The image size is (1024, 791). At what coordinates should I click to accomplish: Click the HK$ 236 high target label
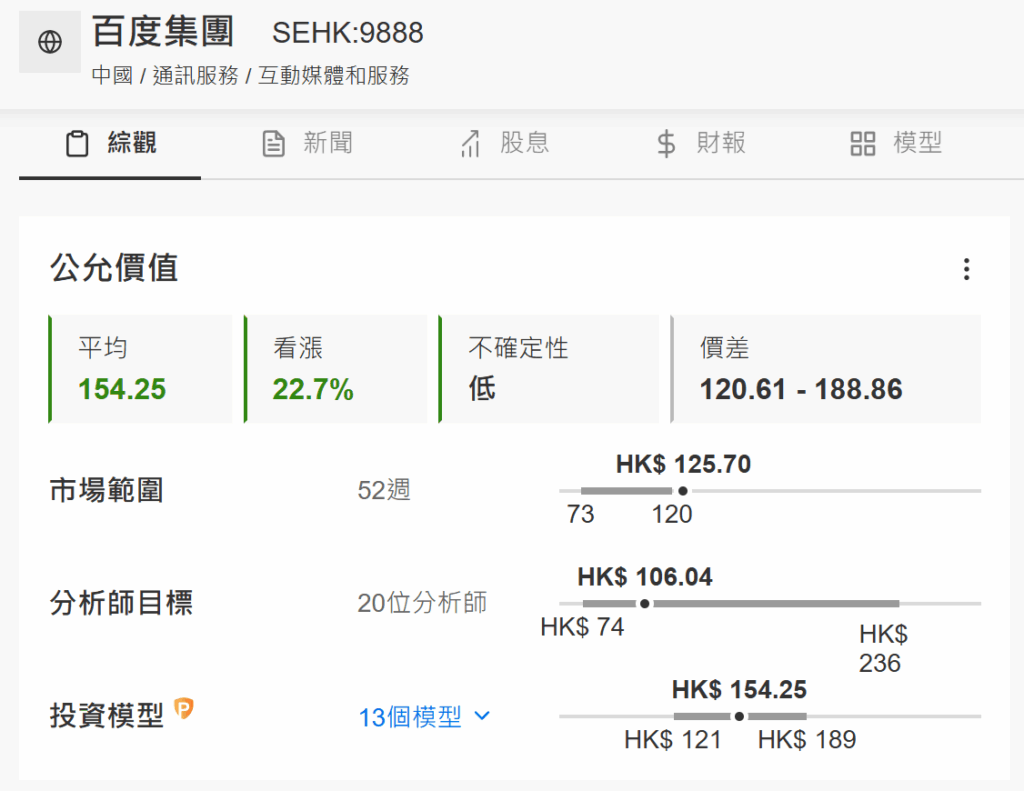(x=883, y=649)
